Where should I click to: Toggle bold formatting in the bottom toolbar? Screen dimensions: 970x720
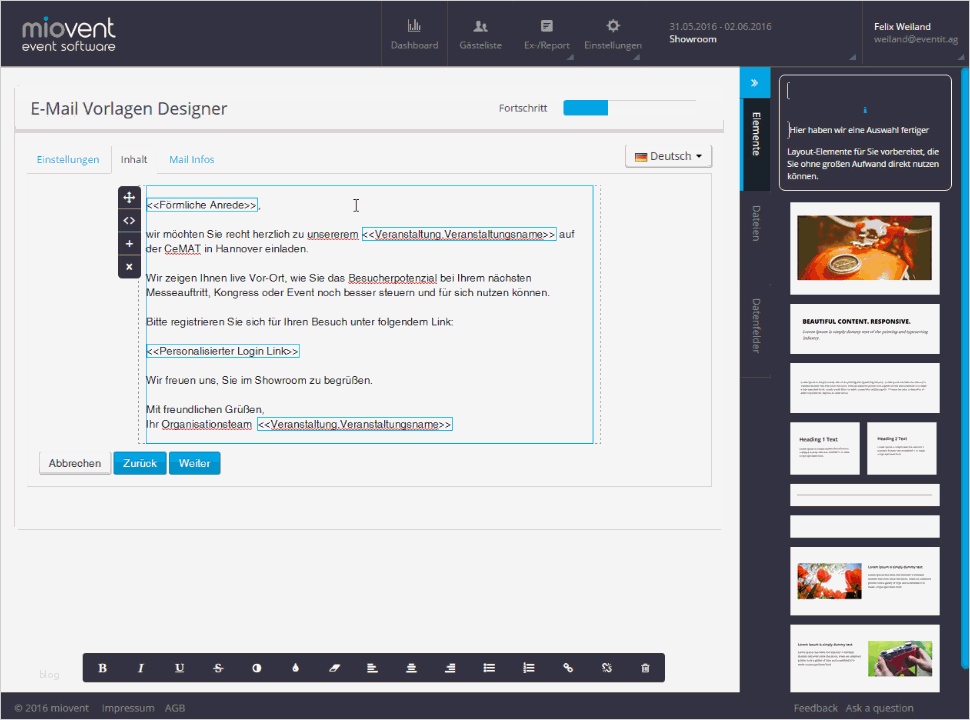point(102,668)
